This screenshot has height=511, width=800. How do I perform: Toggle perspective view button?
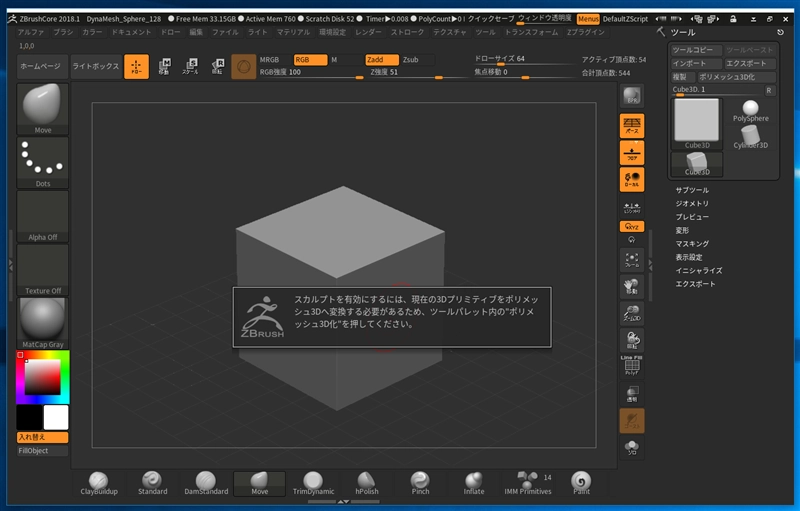point(632,126)
